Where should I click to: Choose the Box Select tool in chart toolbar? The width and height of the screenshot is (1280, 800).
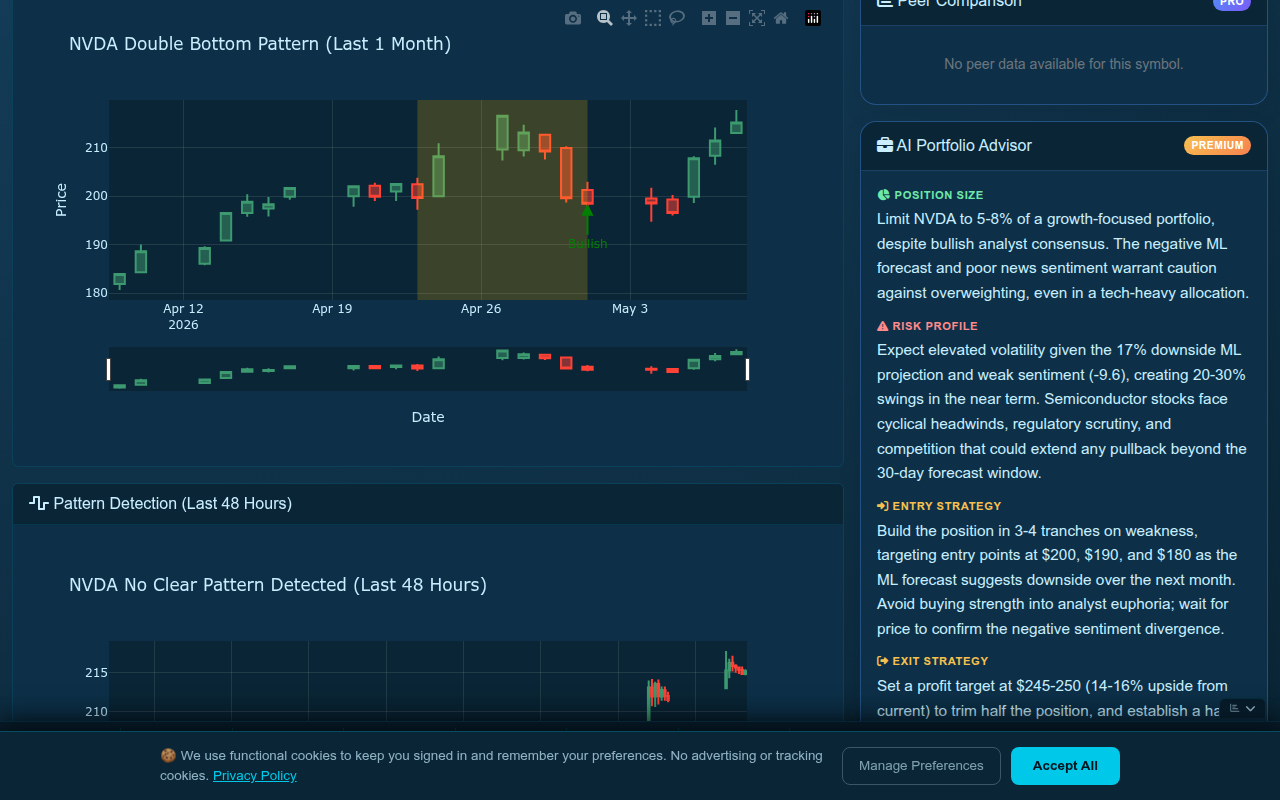653,18
